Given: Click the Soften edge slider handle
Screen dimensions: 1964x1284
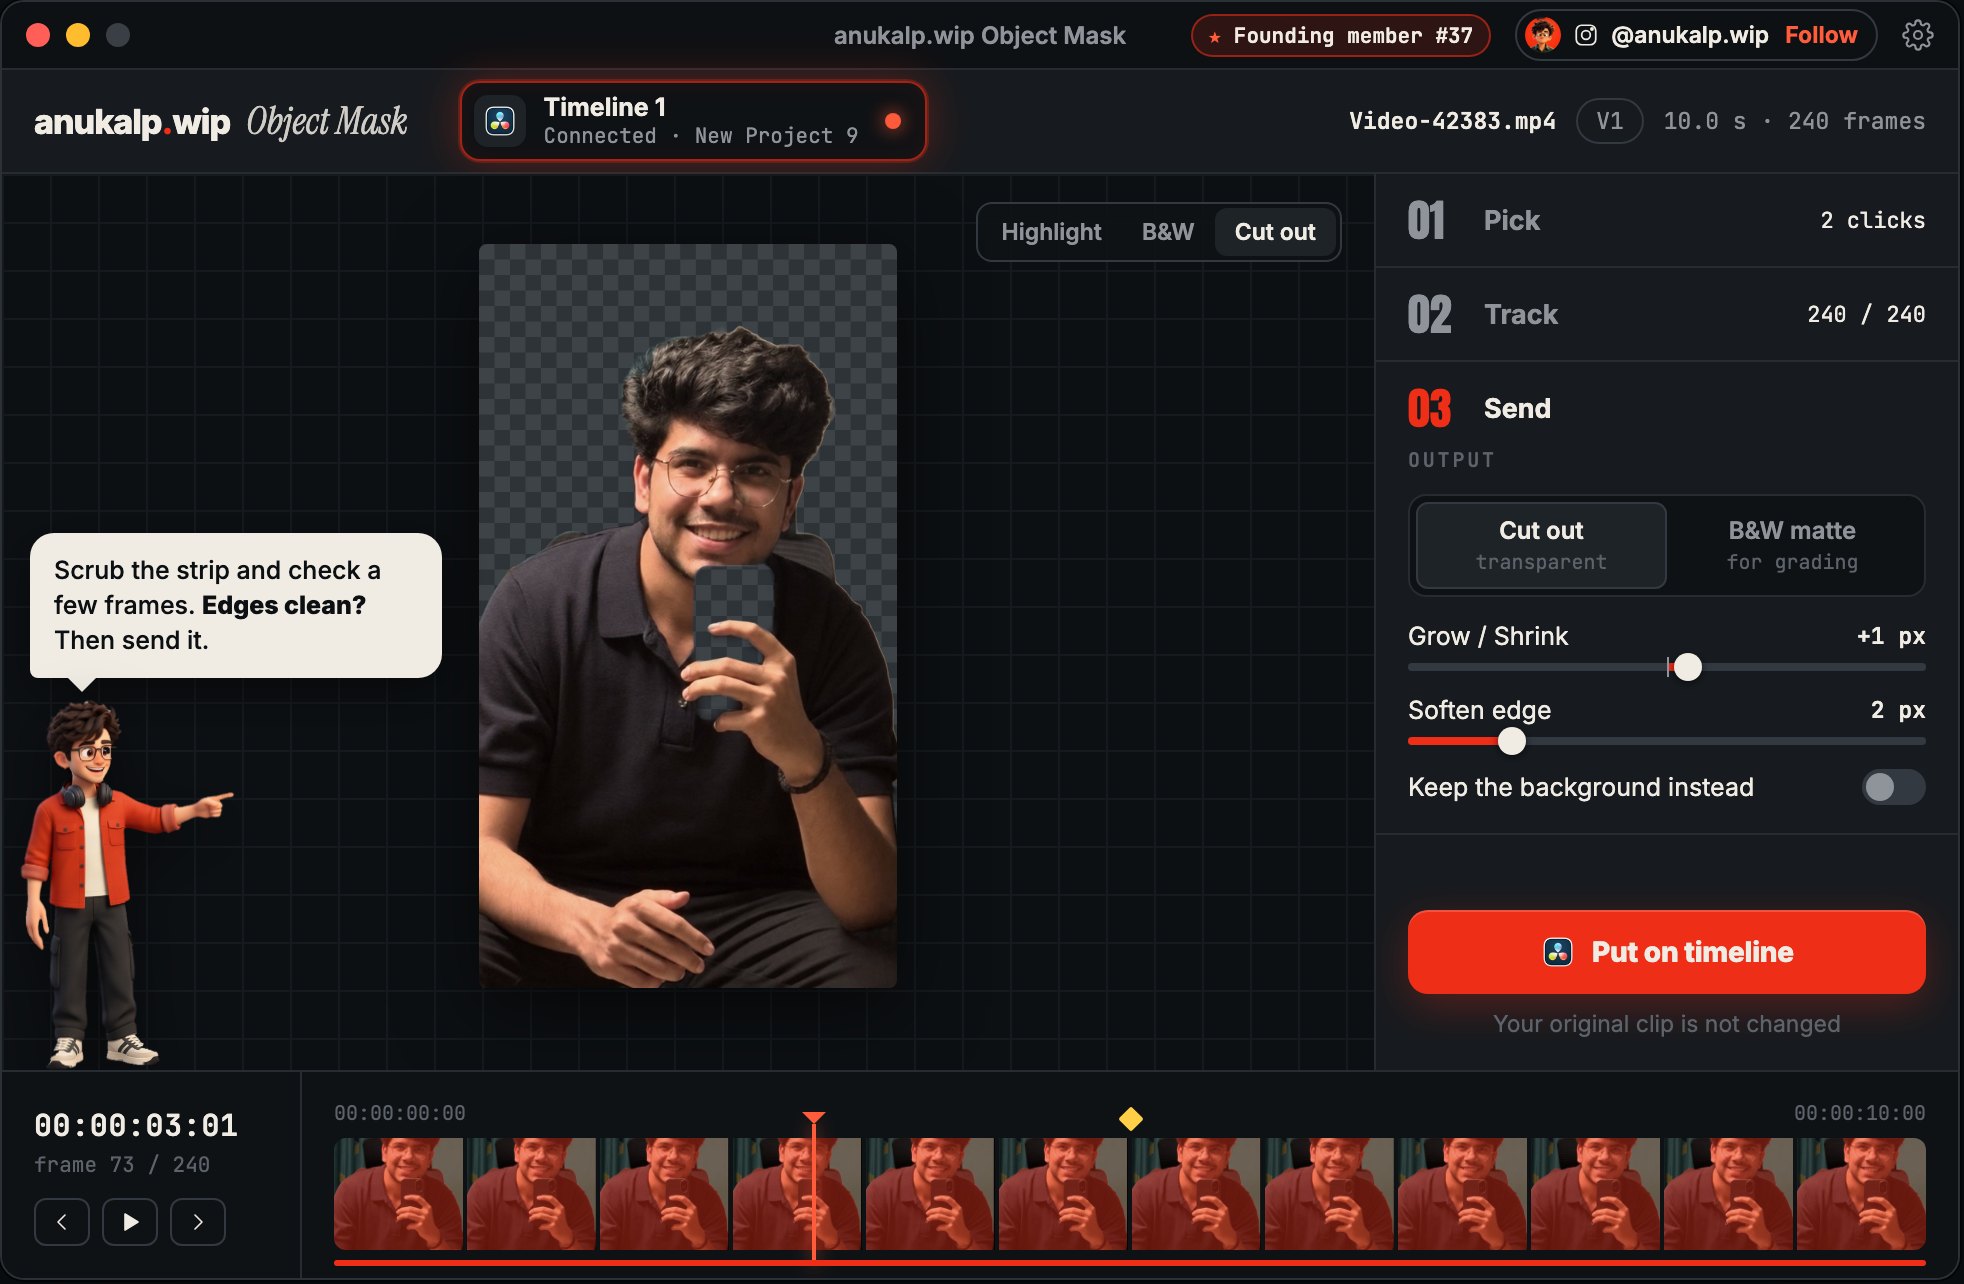Looking at the screenshot, I should [1512, 741].
